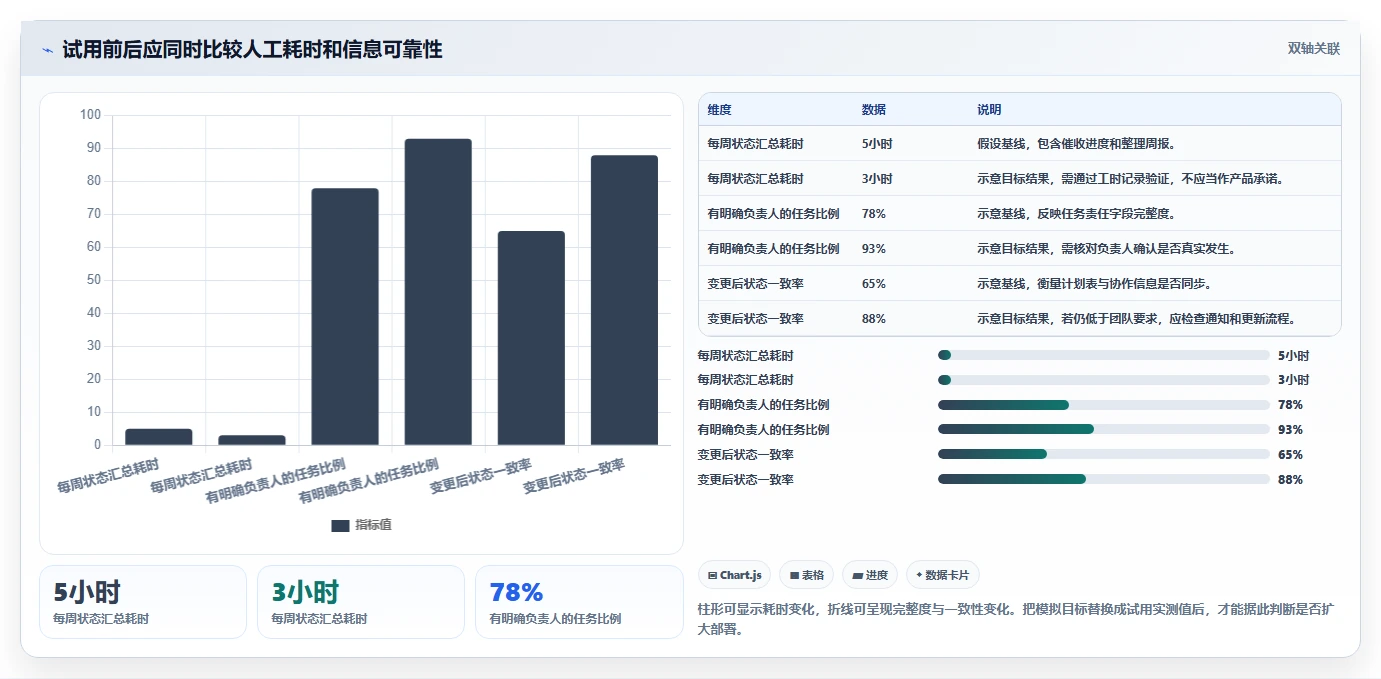Click the 说明 table column header
Viewport: 1381px width, 679px height.
coord(989,110)
